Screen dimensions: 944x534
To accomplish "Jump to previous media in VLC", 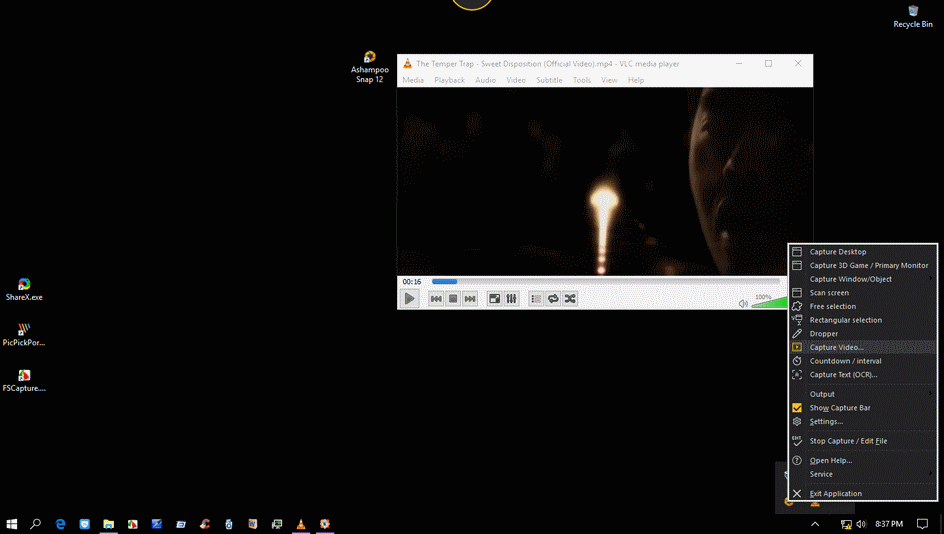I will pyautogui.click(x=436, y=299).
